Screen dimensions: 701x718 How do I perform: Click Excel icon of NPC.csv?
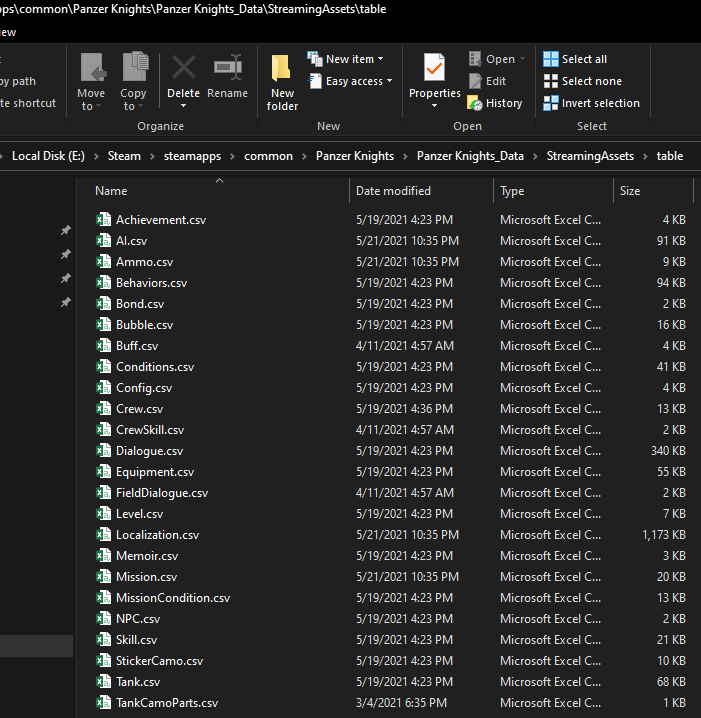[103, 618]
